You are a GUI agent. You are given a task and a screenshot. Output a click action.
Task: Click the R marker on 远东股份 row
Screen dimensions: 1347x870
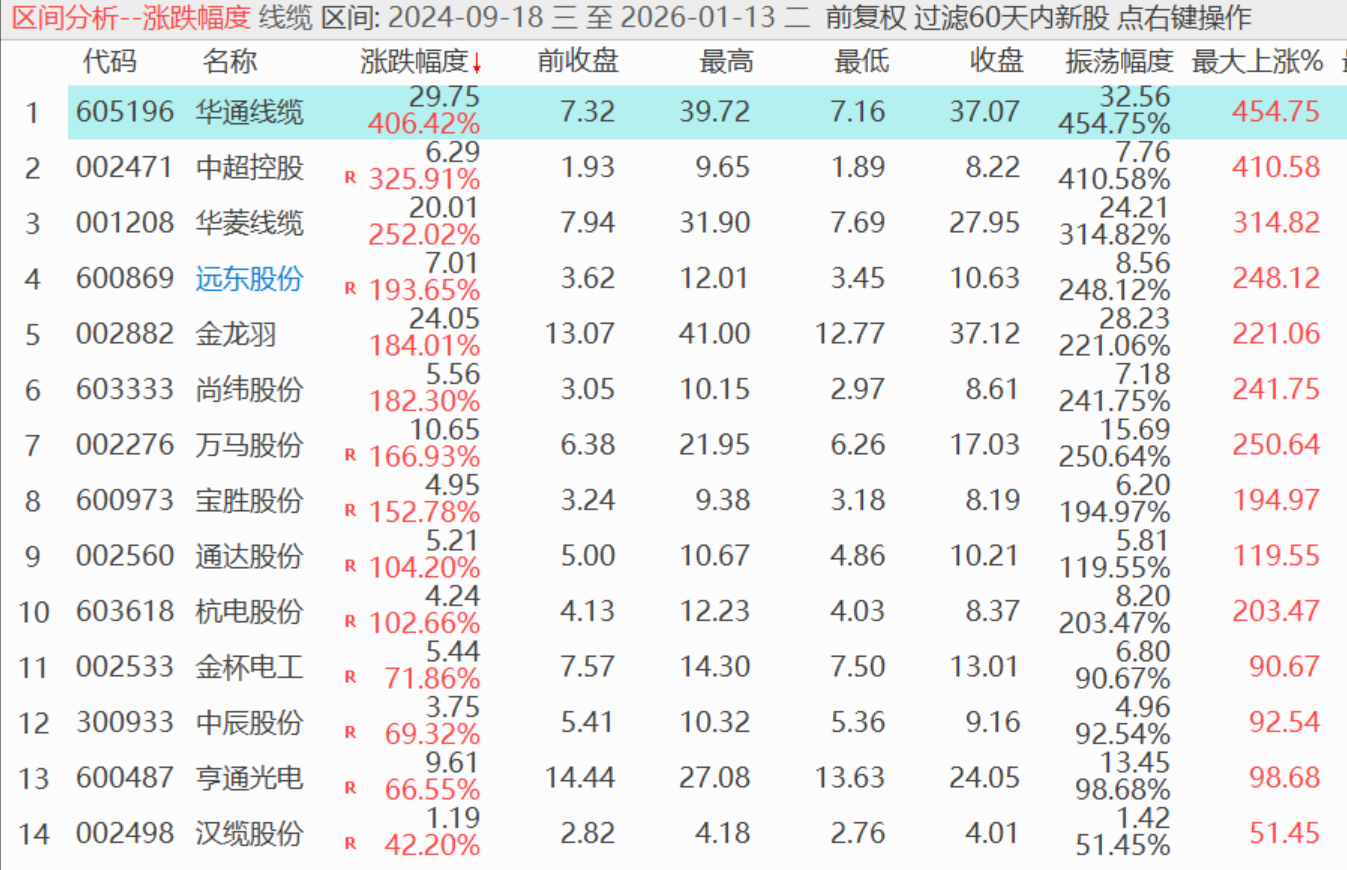pyautogui.click(x=350, y=288)
